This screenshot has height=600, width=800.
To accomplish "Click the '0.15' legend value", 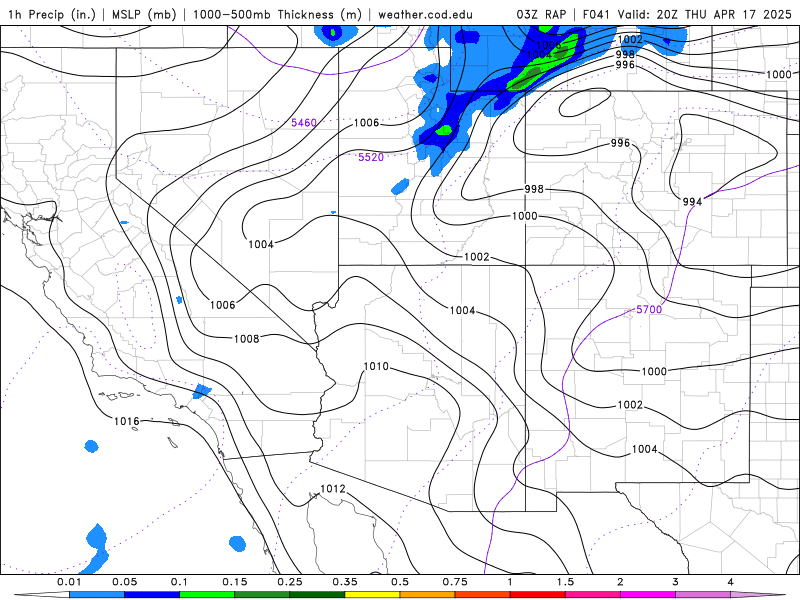I will point(235,582).
